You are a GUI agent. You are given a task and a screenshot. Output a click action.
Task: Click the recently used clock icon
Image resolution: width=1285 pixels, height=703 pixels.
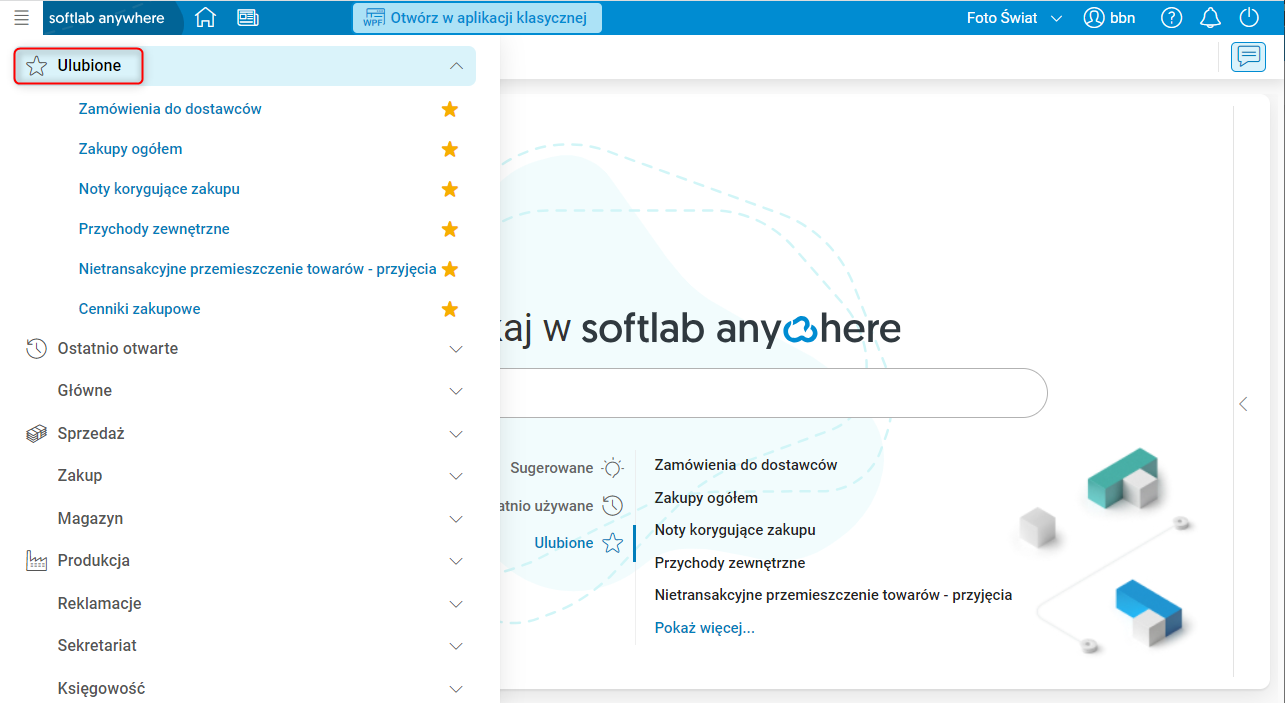point(612,506)
